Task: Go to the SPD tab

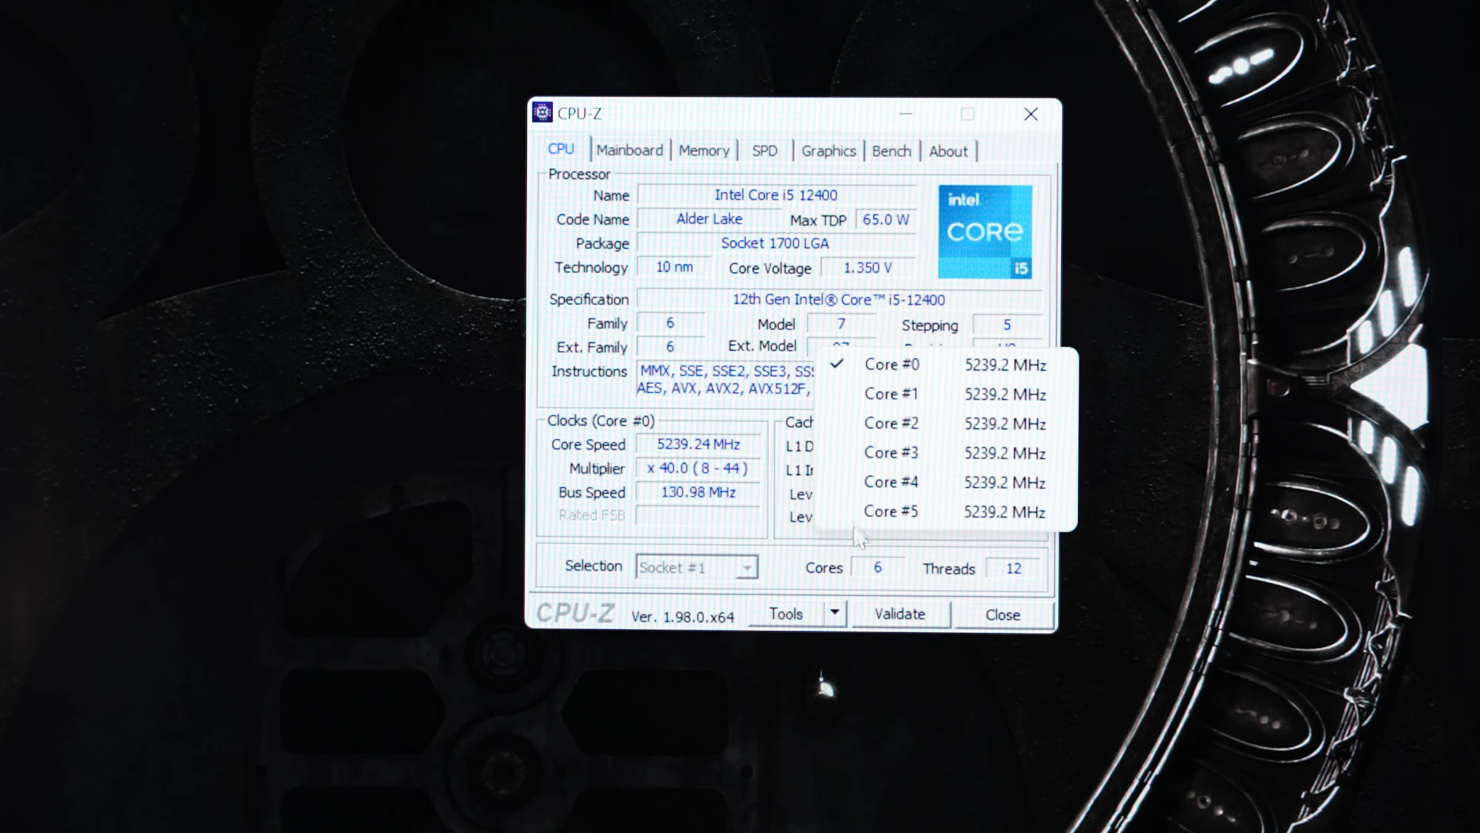Action: point(765,150)
